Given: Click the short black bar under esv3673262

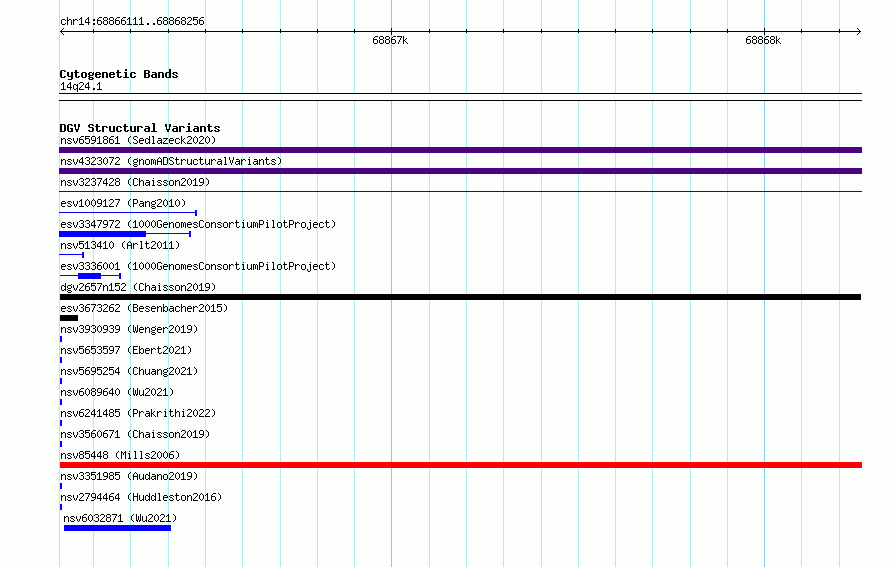Looking at the screenshot, I should tap(69, 318).
